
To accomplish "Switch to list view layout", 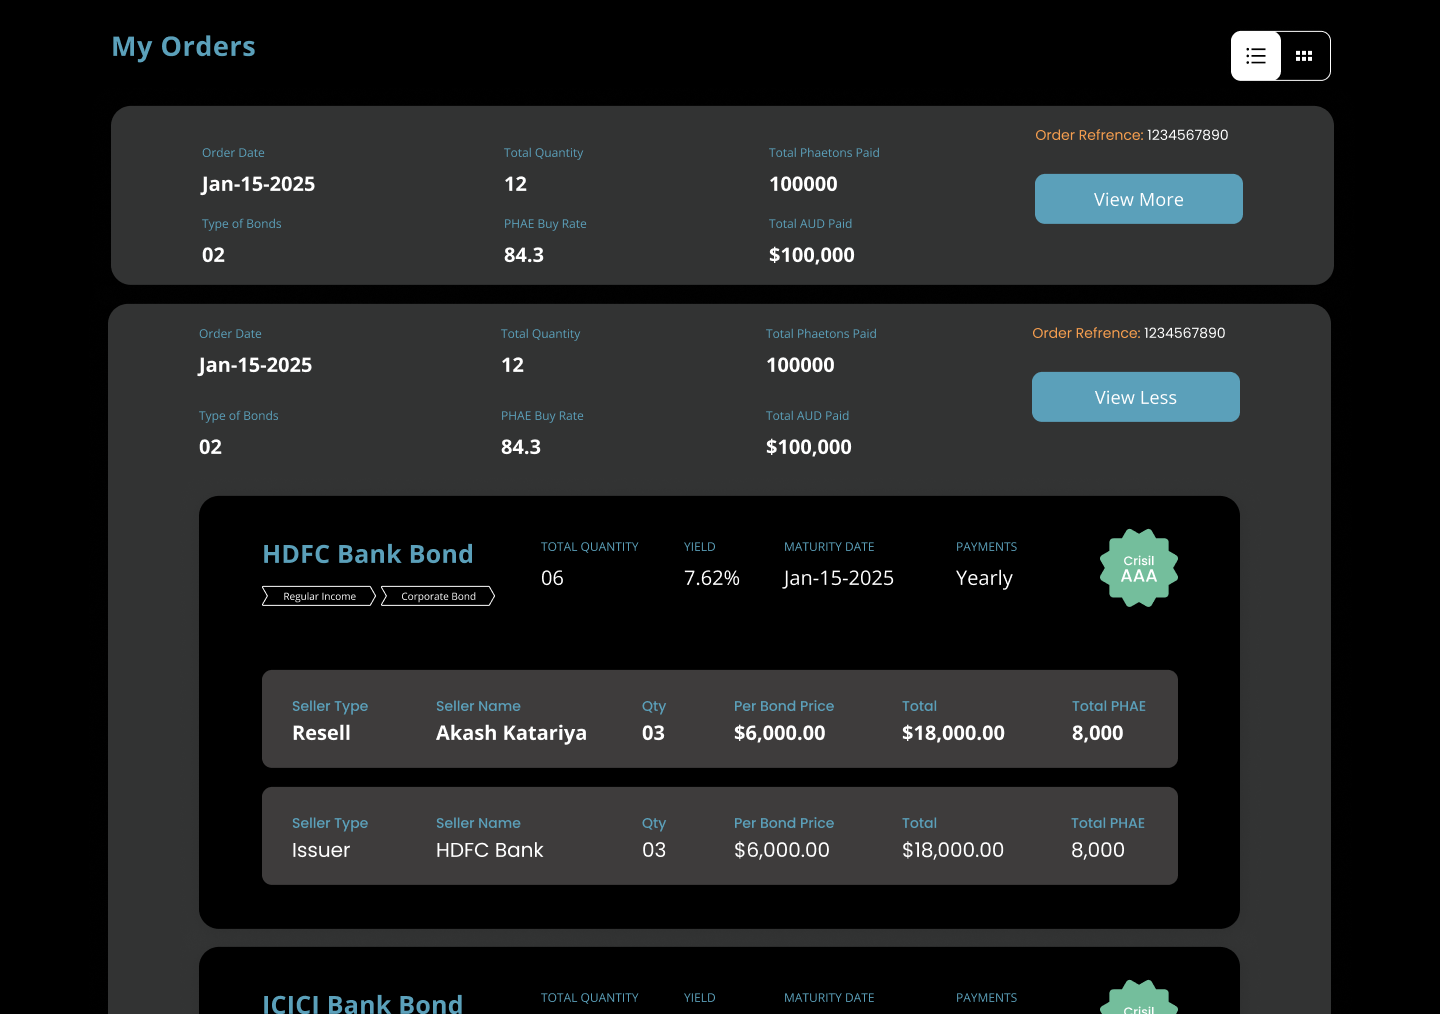I will tap(1256, 56).
